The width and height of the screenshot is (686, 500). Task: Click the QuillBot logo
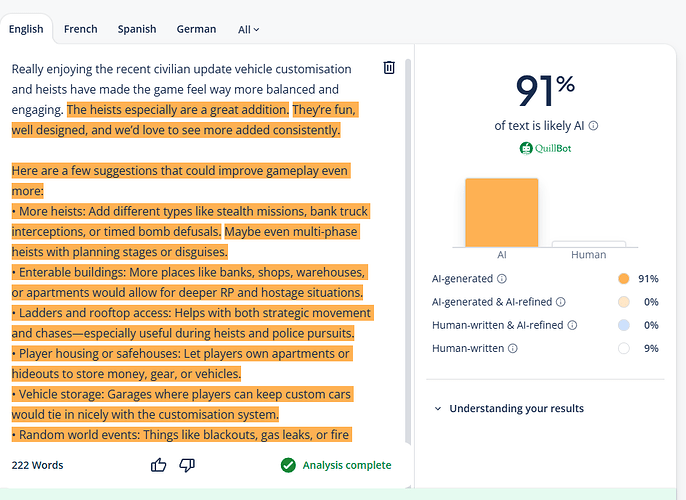tap(545, 148)
